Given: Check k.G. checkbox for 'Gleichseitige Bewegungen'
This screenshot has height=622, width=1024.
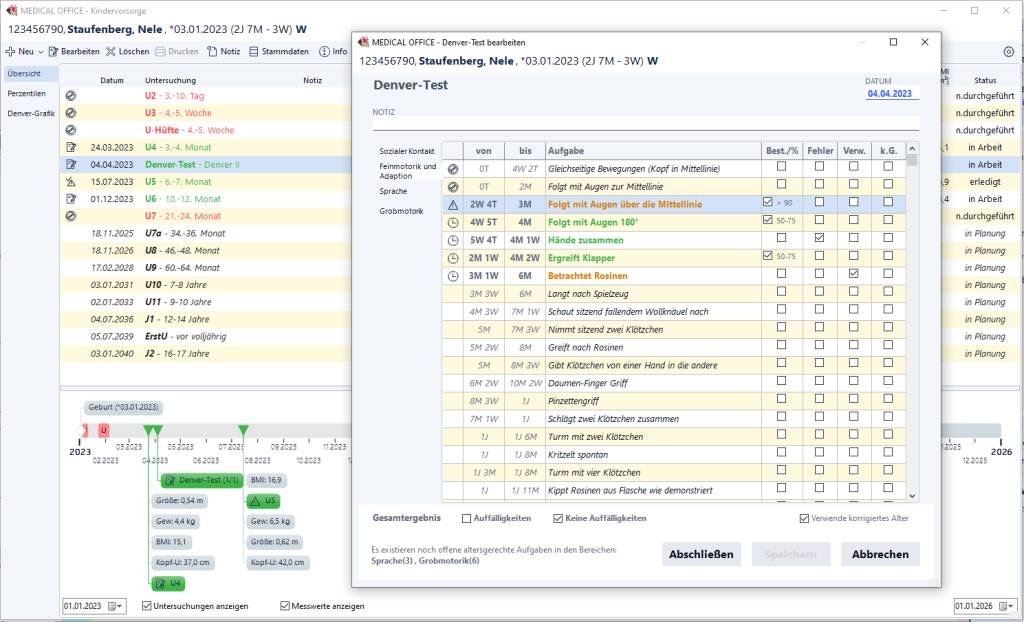Looking at the screenshot, I should (888, 167).
